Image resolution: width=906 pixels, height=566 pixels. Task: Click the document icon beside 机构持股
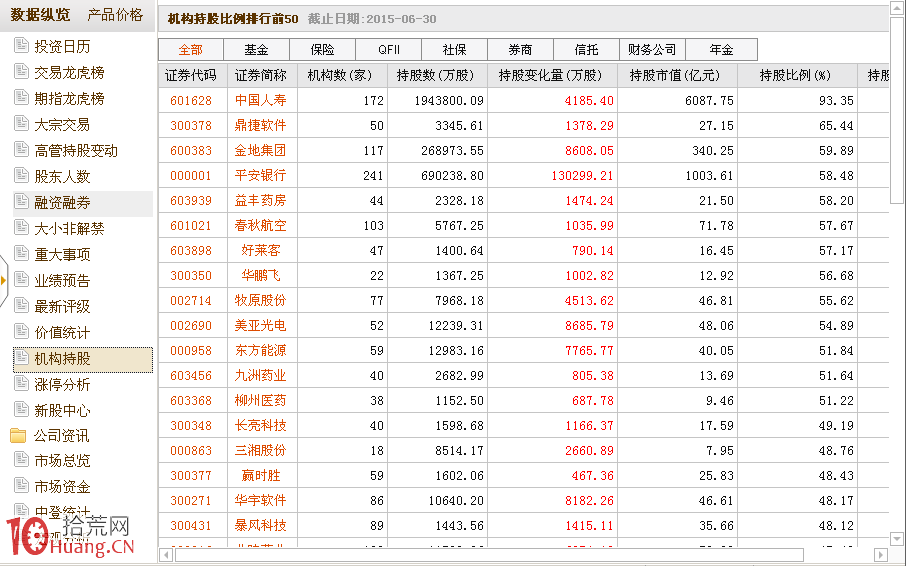pos(21,358)
